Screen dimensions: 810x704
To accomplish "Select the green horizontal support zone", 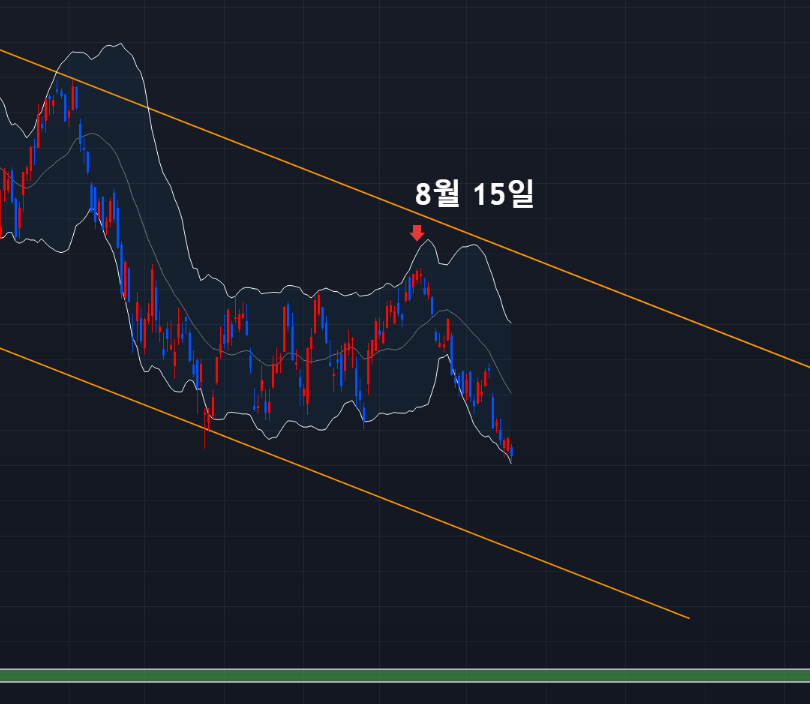I will coord(405,676).
